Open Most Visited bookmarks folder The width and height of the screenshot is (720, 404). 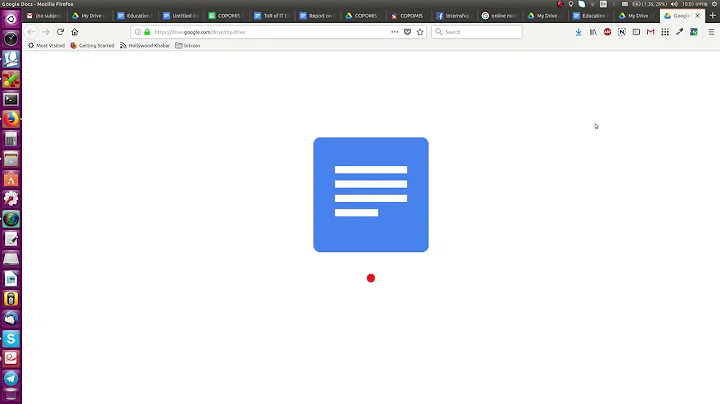(x=46, y=45)
